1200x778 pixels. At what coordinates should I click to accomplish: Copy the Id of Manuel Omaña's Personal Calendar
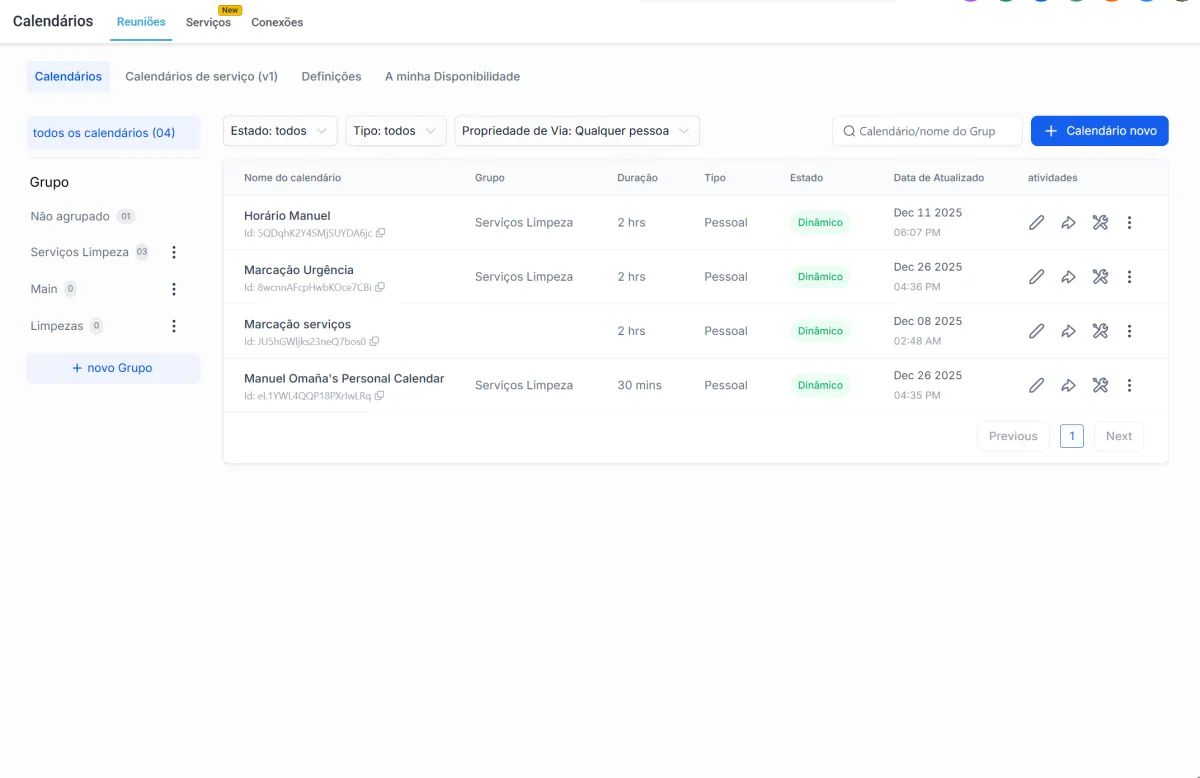click(x=380, y=395)
